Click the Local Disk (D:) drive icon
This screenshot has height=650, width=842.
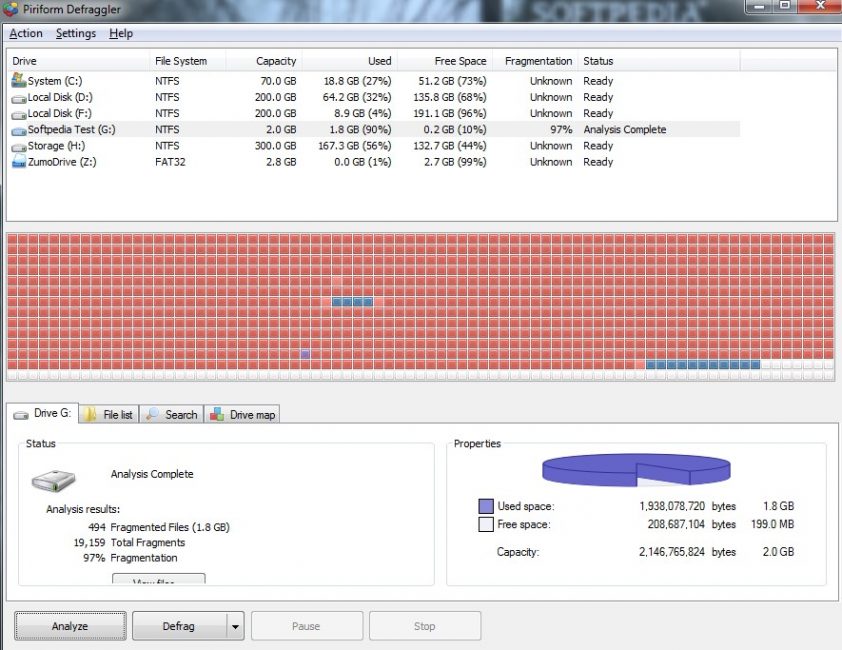click(19, 99)
